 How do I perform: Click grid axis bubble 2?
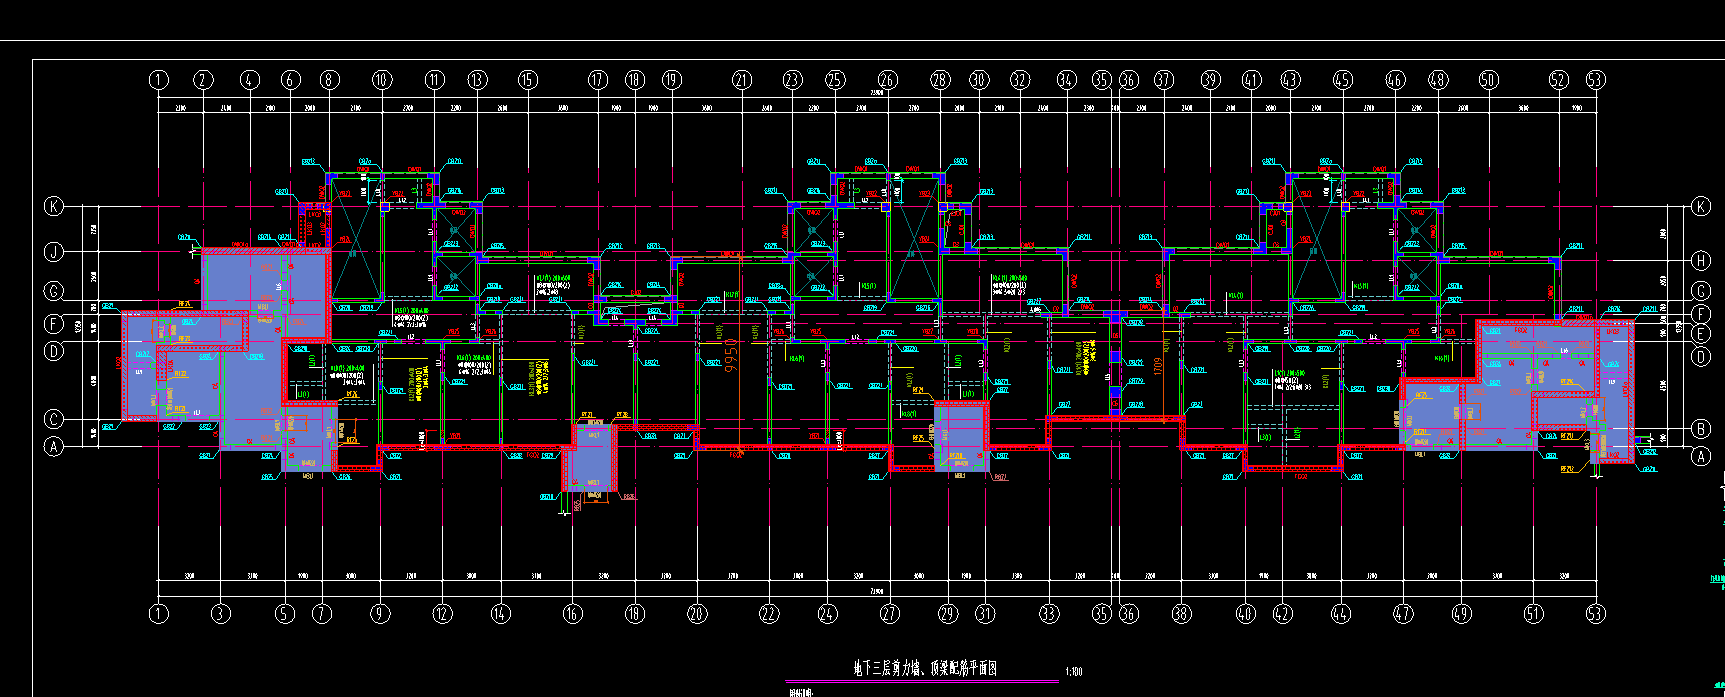pyautogui.click(x=204, y=80)
